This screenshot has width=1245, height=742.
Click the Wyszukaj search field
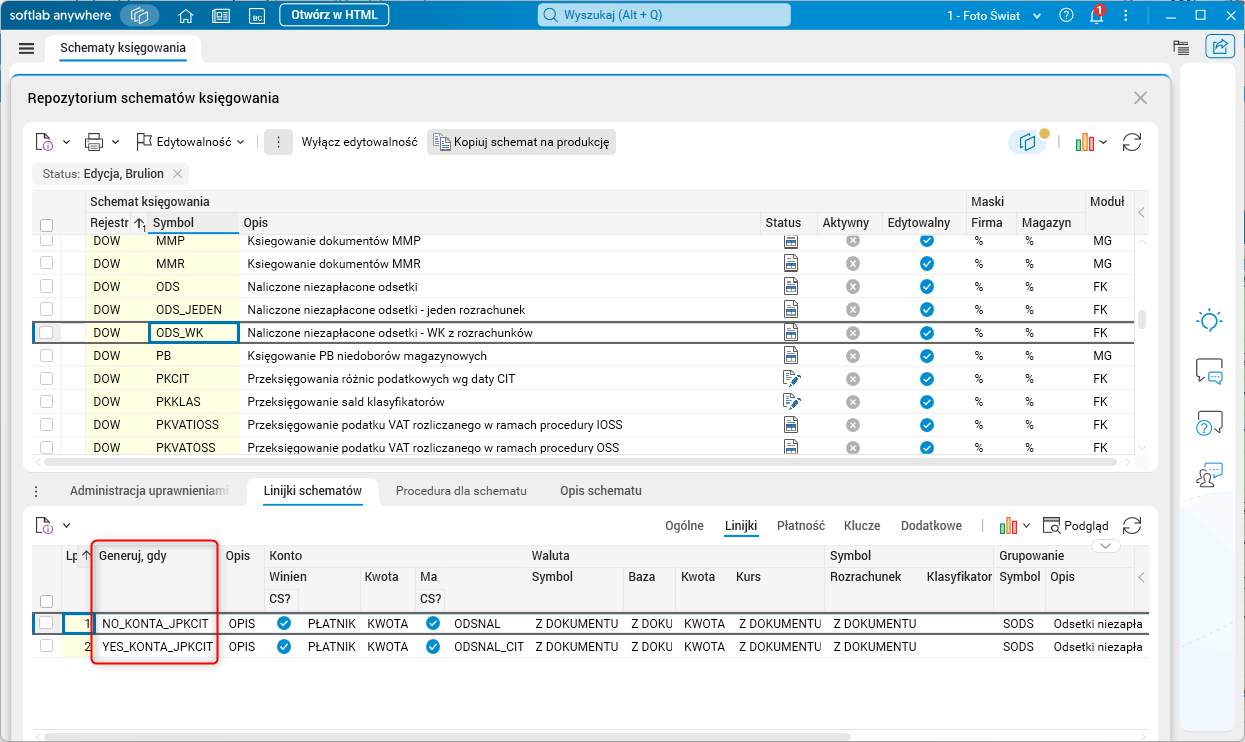pyautogui.click(x=664, y=16)
